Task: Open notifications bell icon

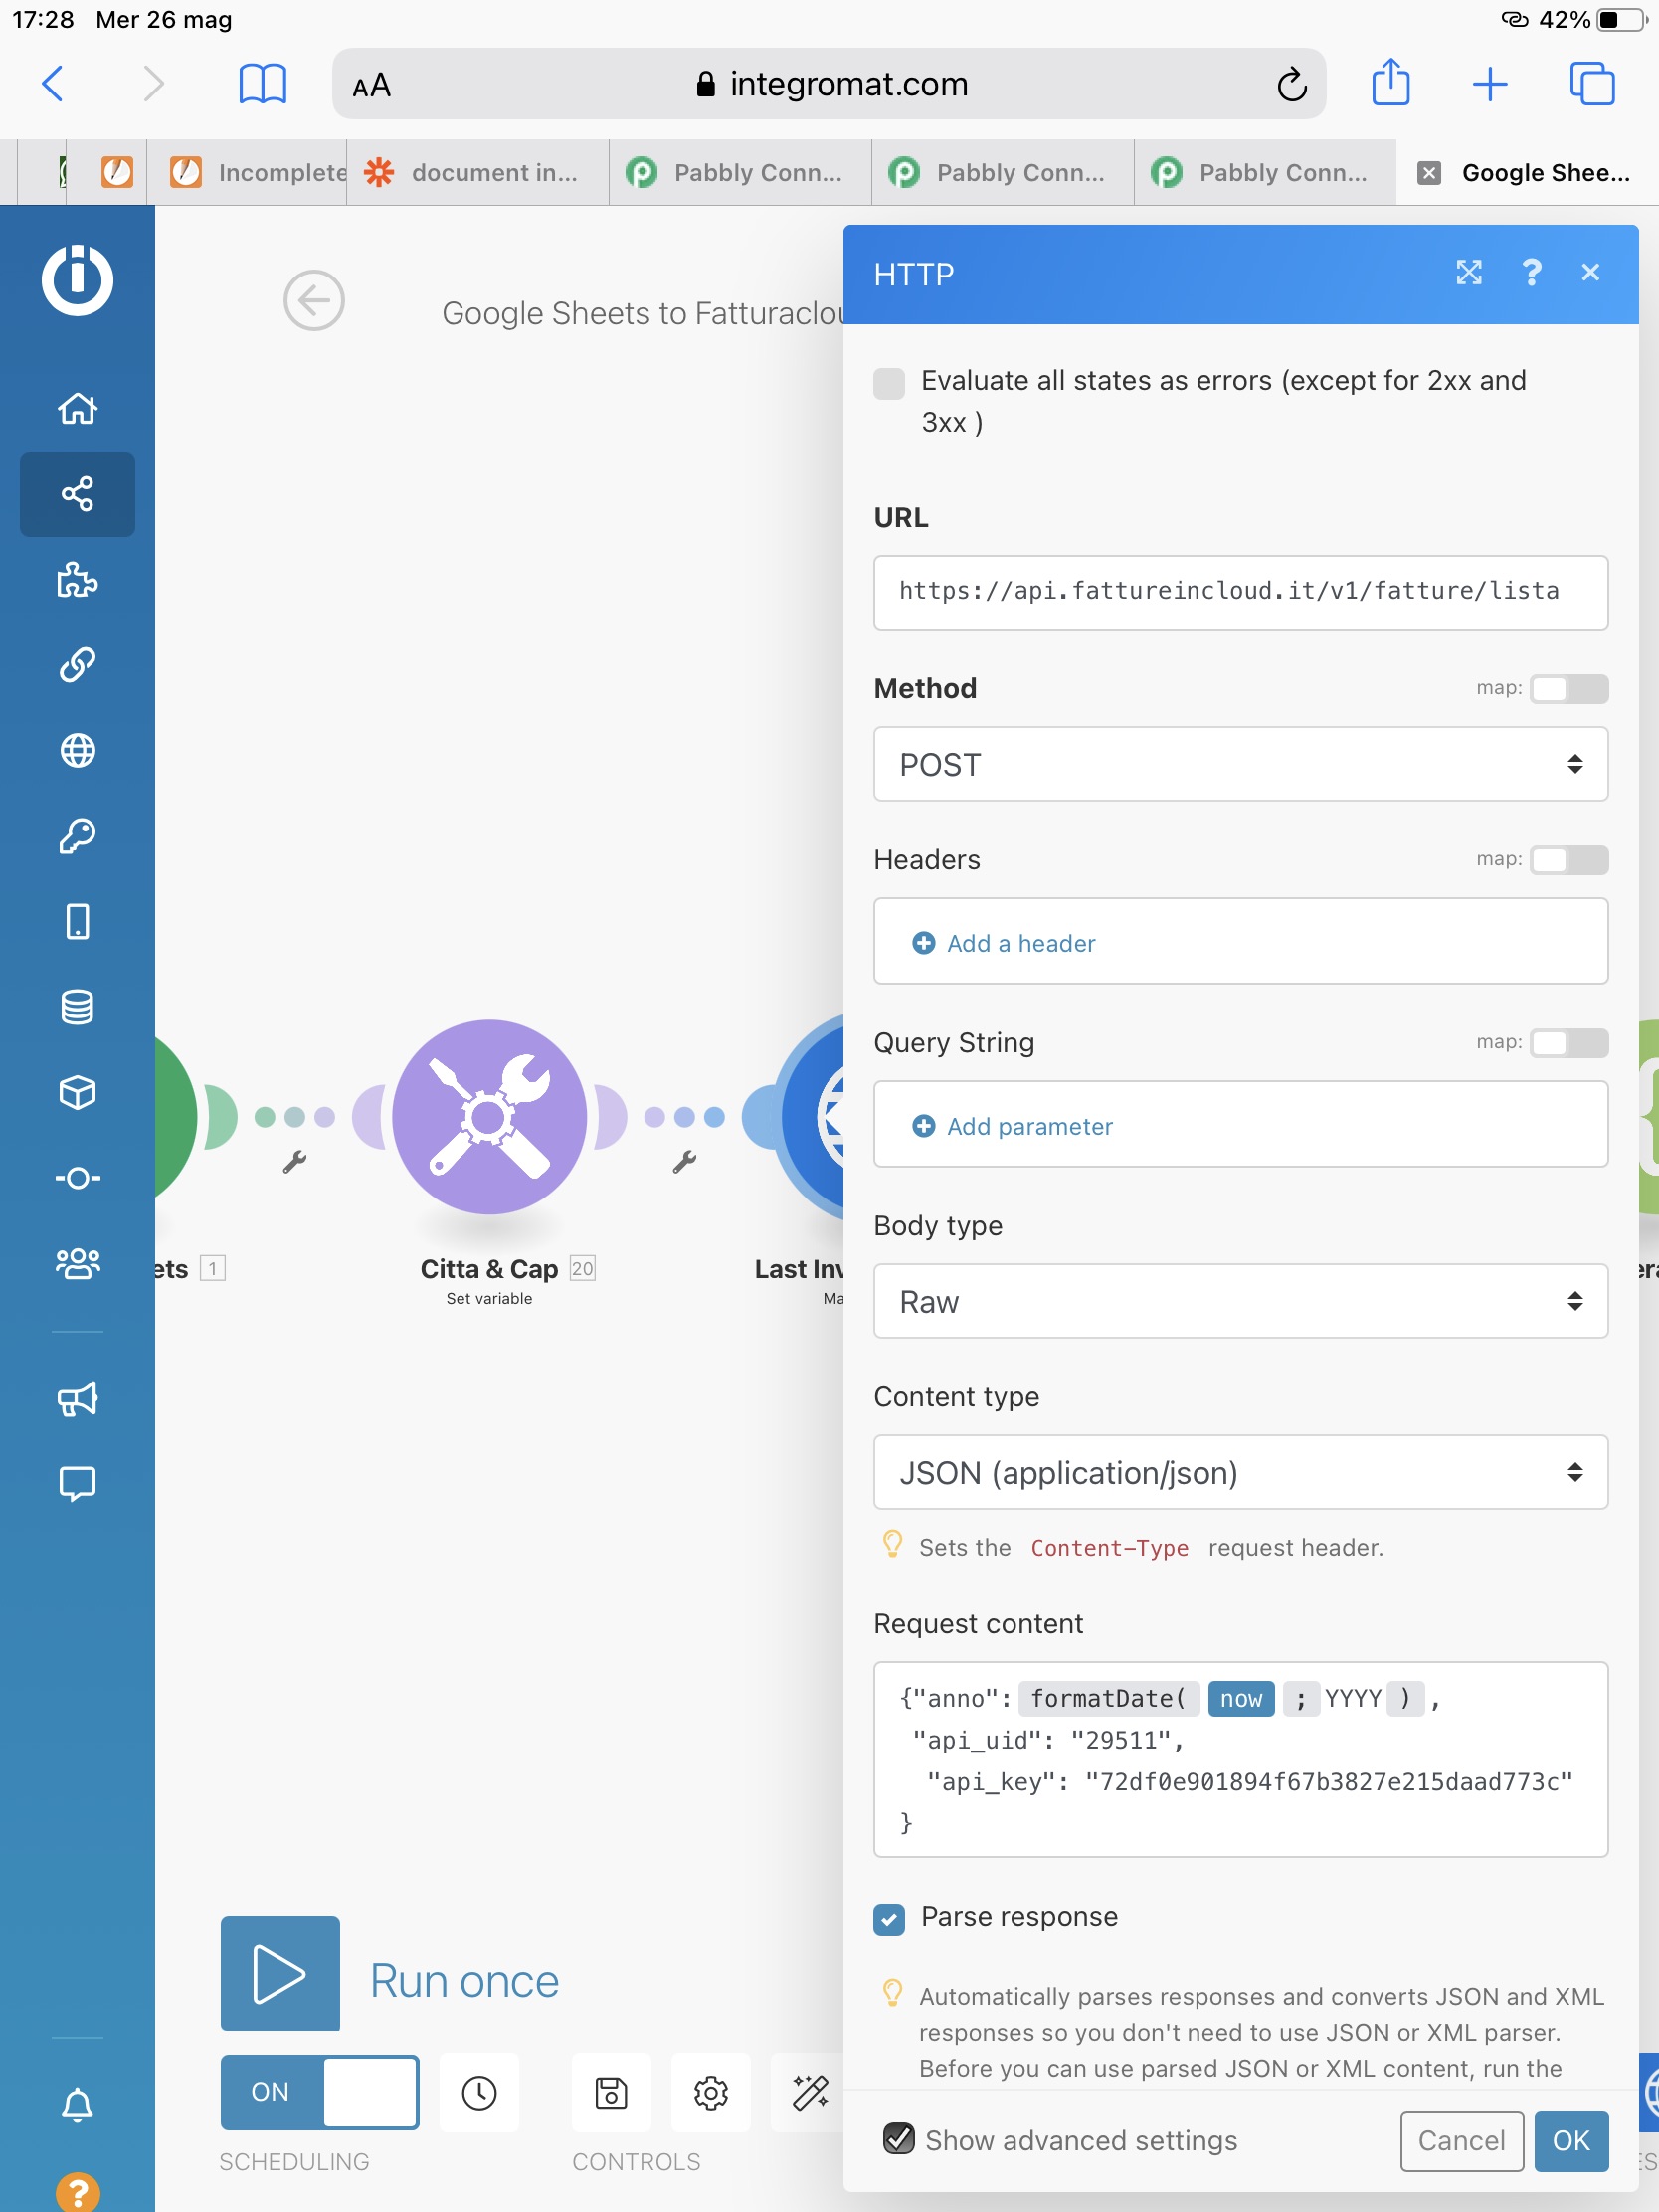Action: click(77, 2106)
